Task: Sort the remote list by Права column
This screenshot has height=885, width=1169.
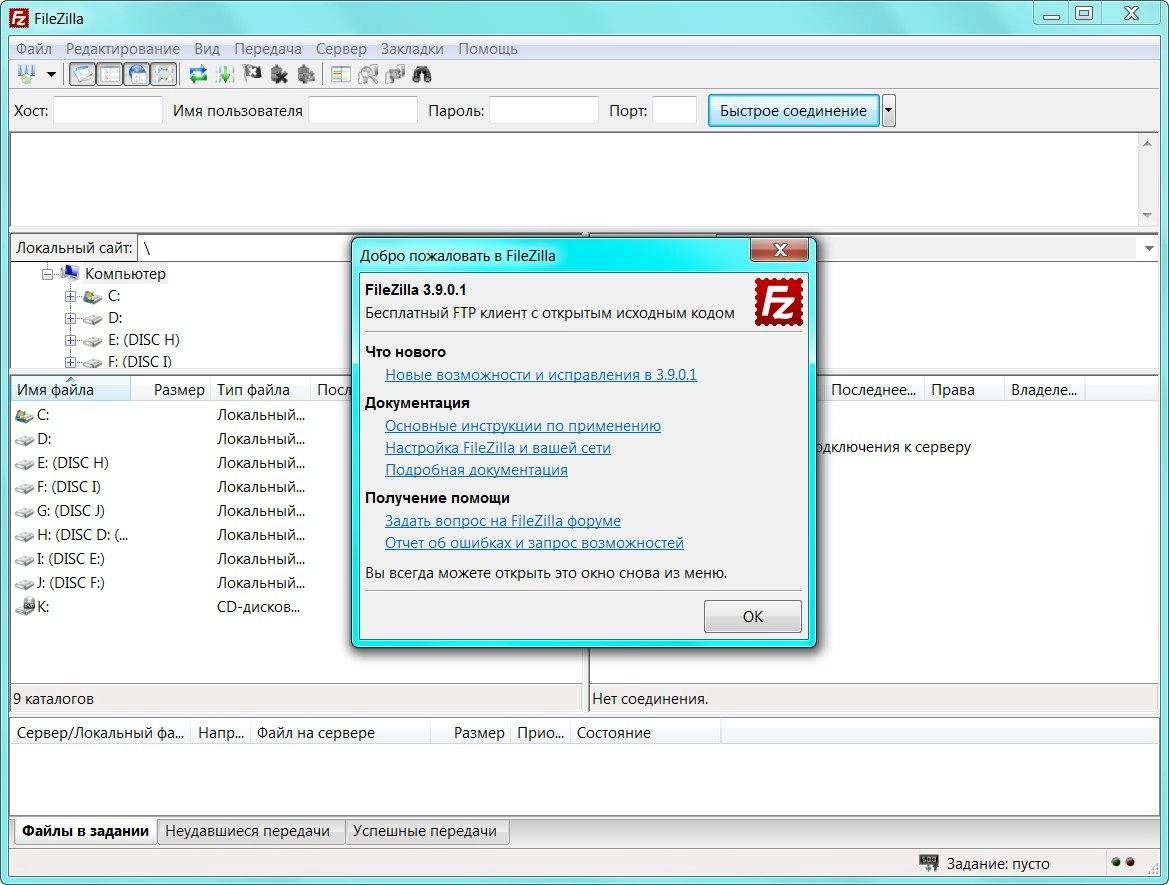Action: coord(963,389)
